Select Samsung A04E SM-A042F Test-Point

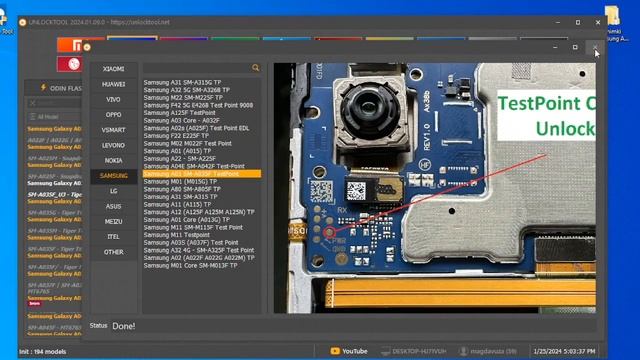coord(194,166)
